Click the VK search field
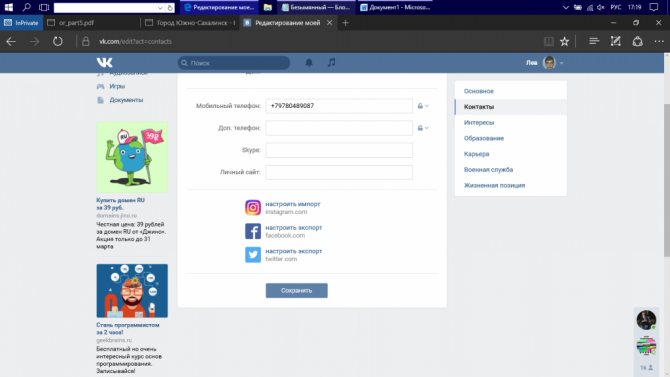Image resolution: width=670 pixels, height=377 pixels. 234,63
